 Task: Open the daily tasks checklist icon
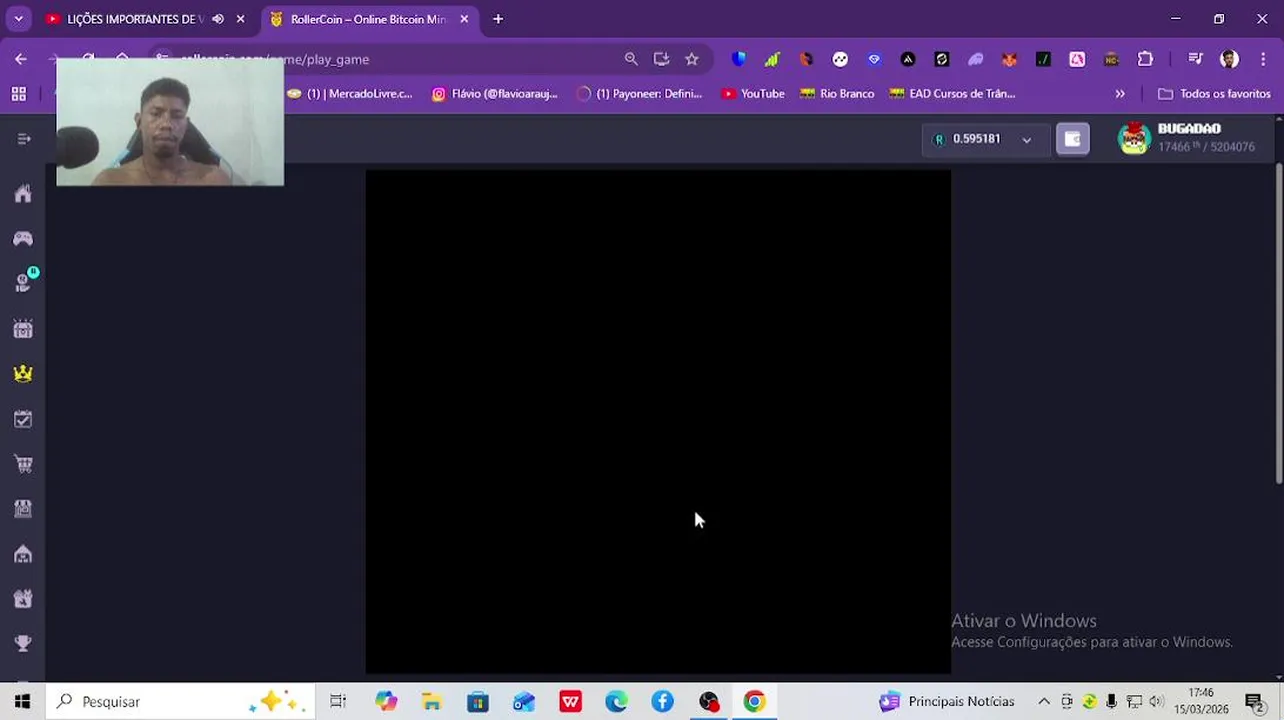(x=23, y=419)
